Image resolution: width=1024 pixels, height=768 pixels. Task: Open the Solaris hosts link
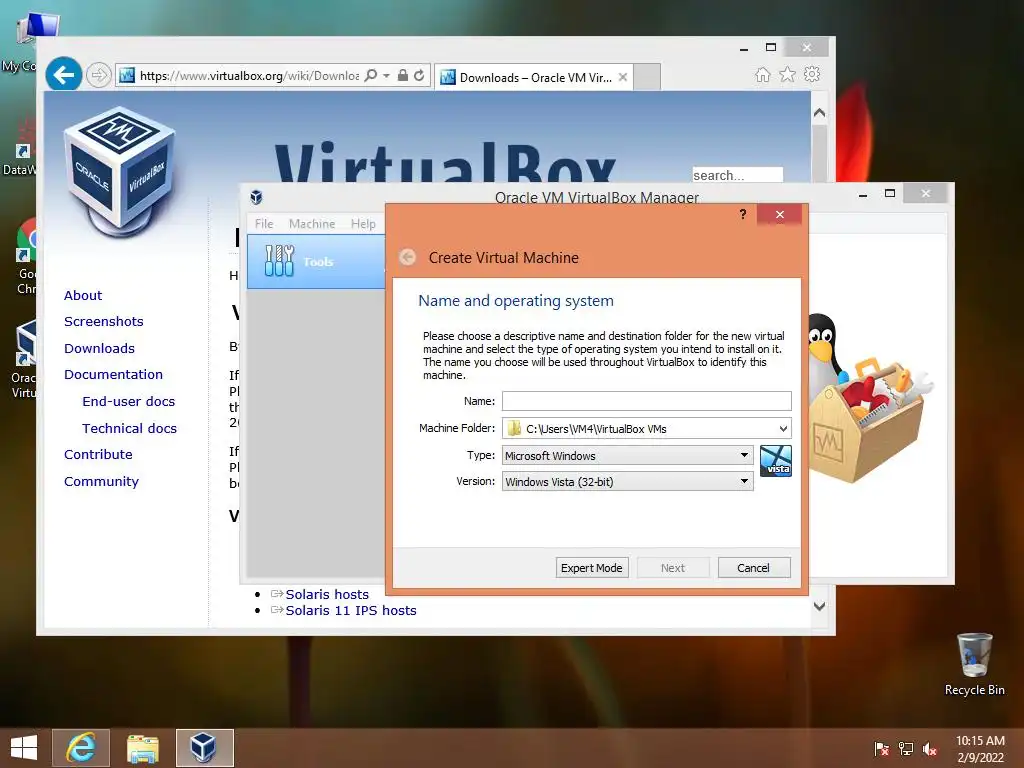click(327, 594)
